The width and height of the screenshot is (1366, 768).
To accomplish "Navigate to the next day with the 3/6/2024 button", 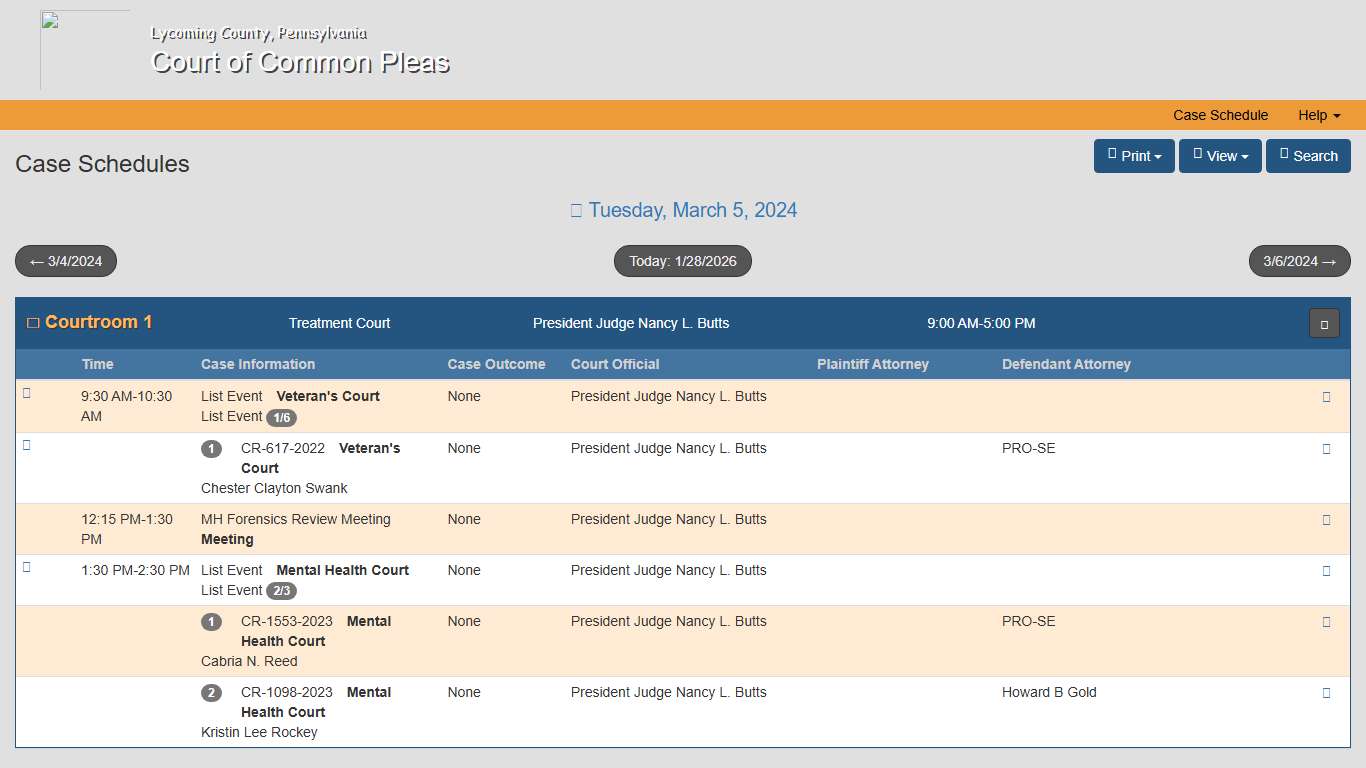I will tap(1299, 260).
